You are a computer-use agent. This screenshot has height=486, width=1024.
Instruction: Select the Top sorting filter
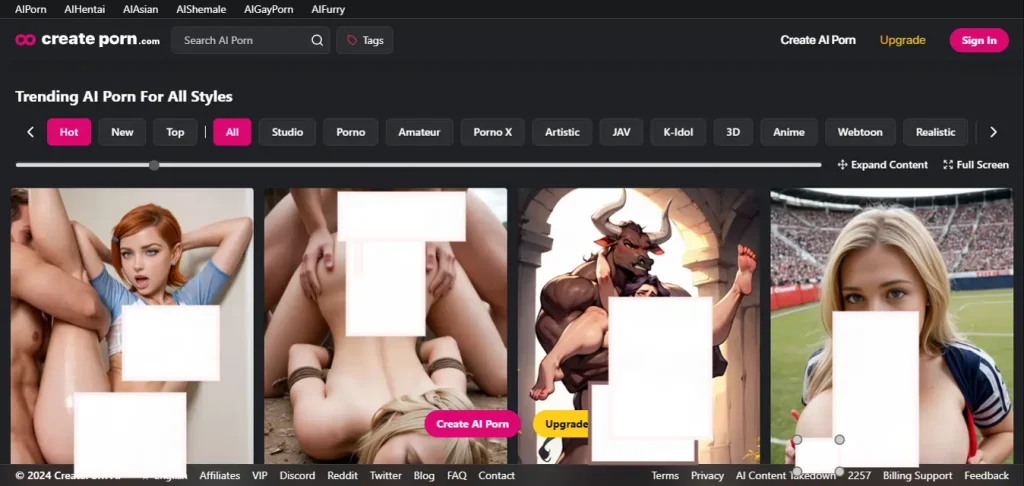[175, 132]
